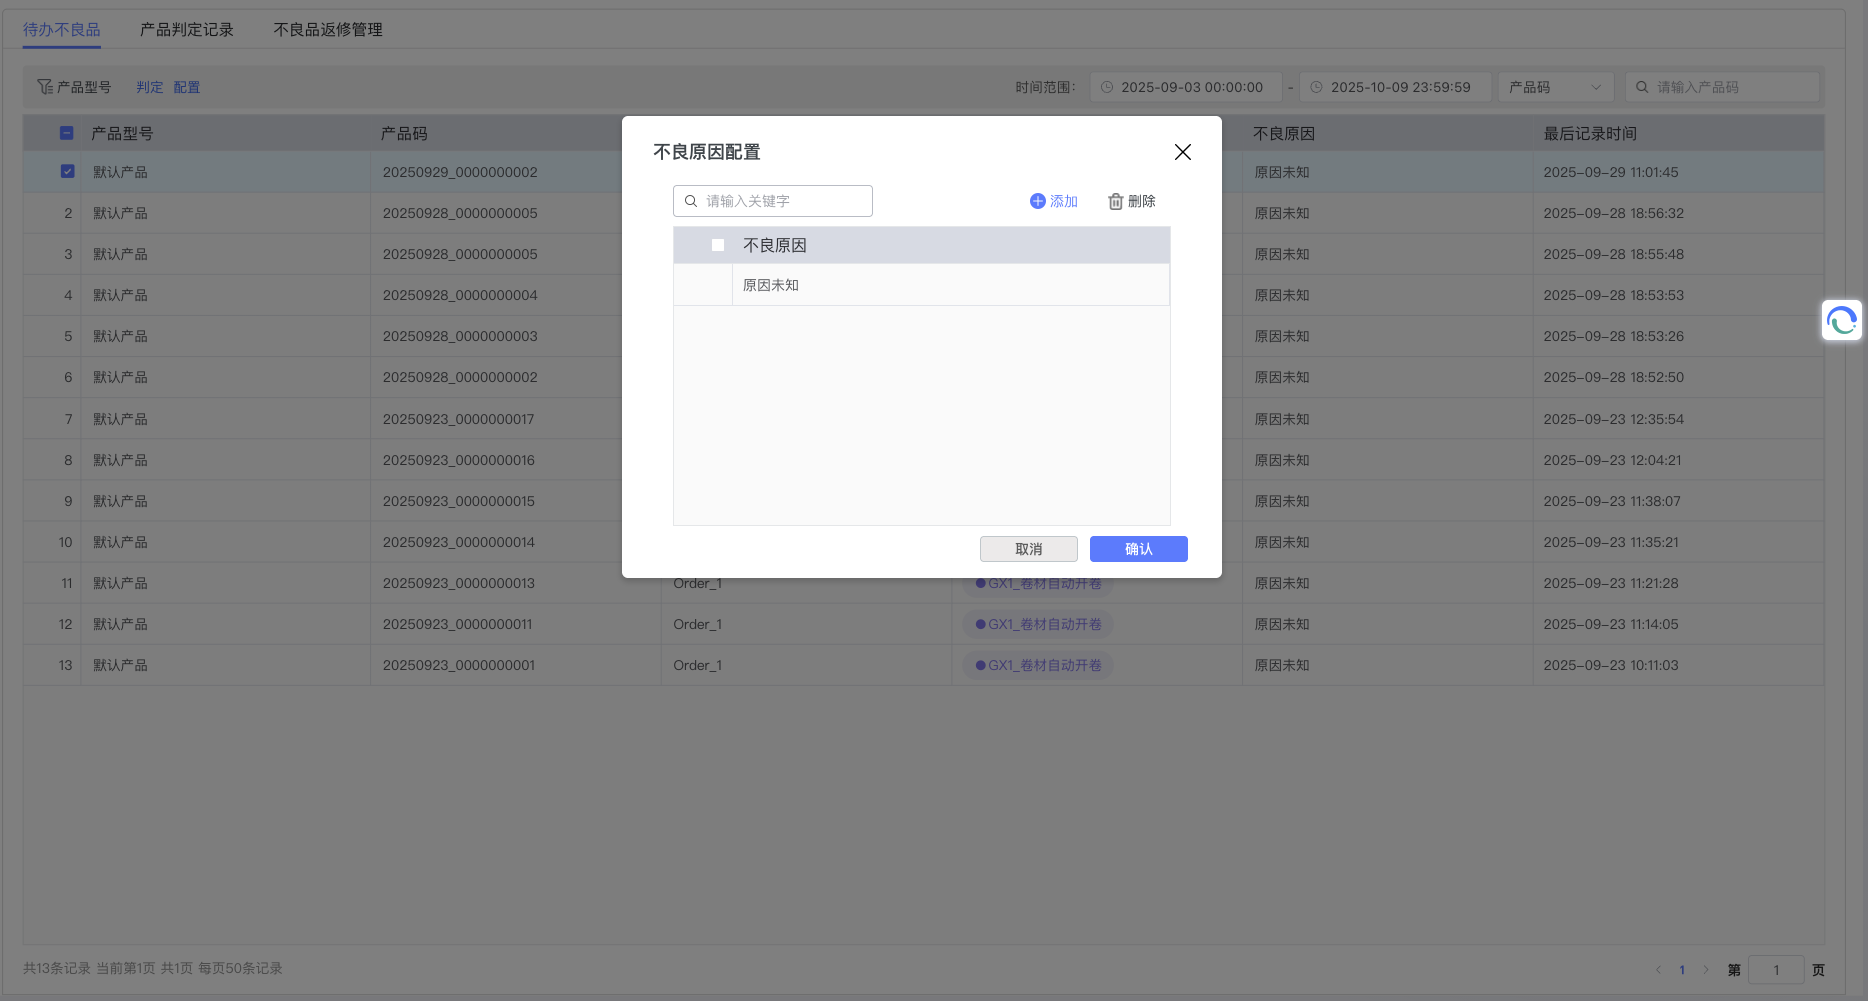Click the floating assistant icon at right edge
Image resolution: width=1868 pixels, height=1001 pixels.
click(x=1841, y=320)
